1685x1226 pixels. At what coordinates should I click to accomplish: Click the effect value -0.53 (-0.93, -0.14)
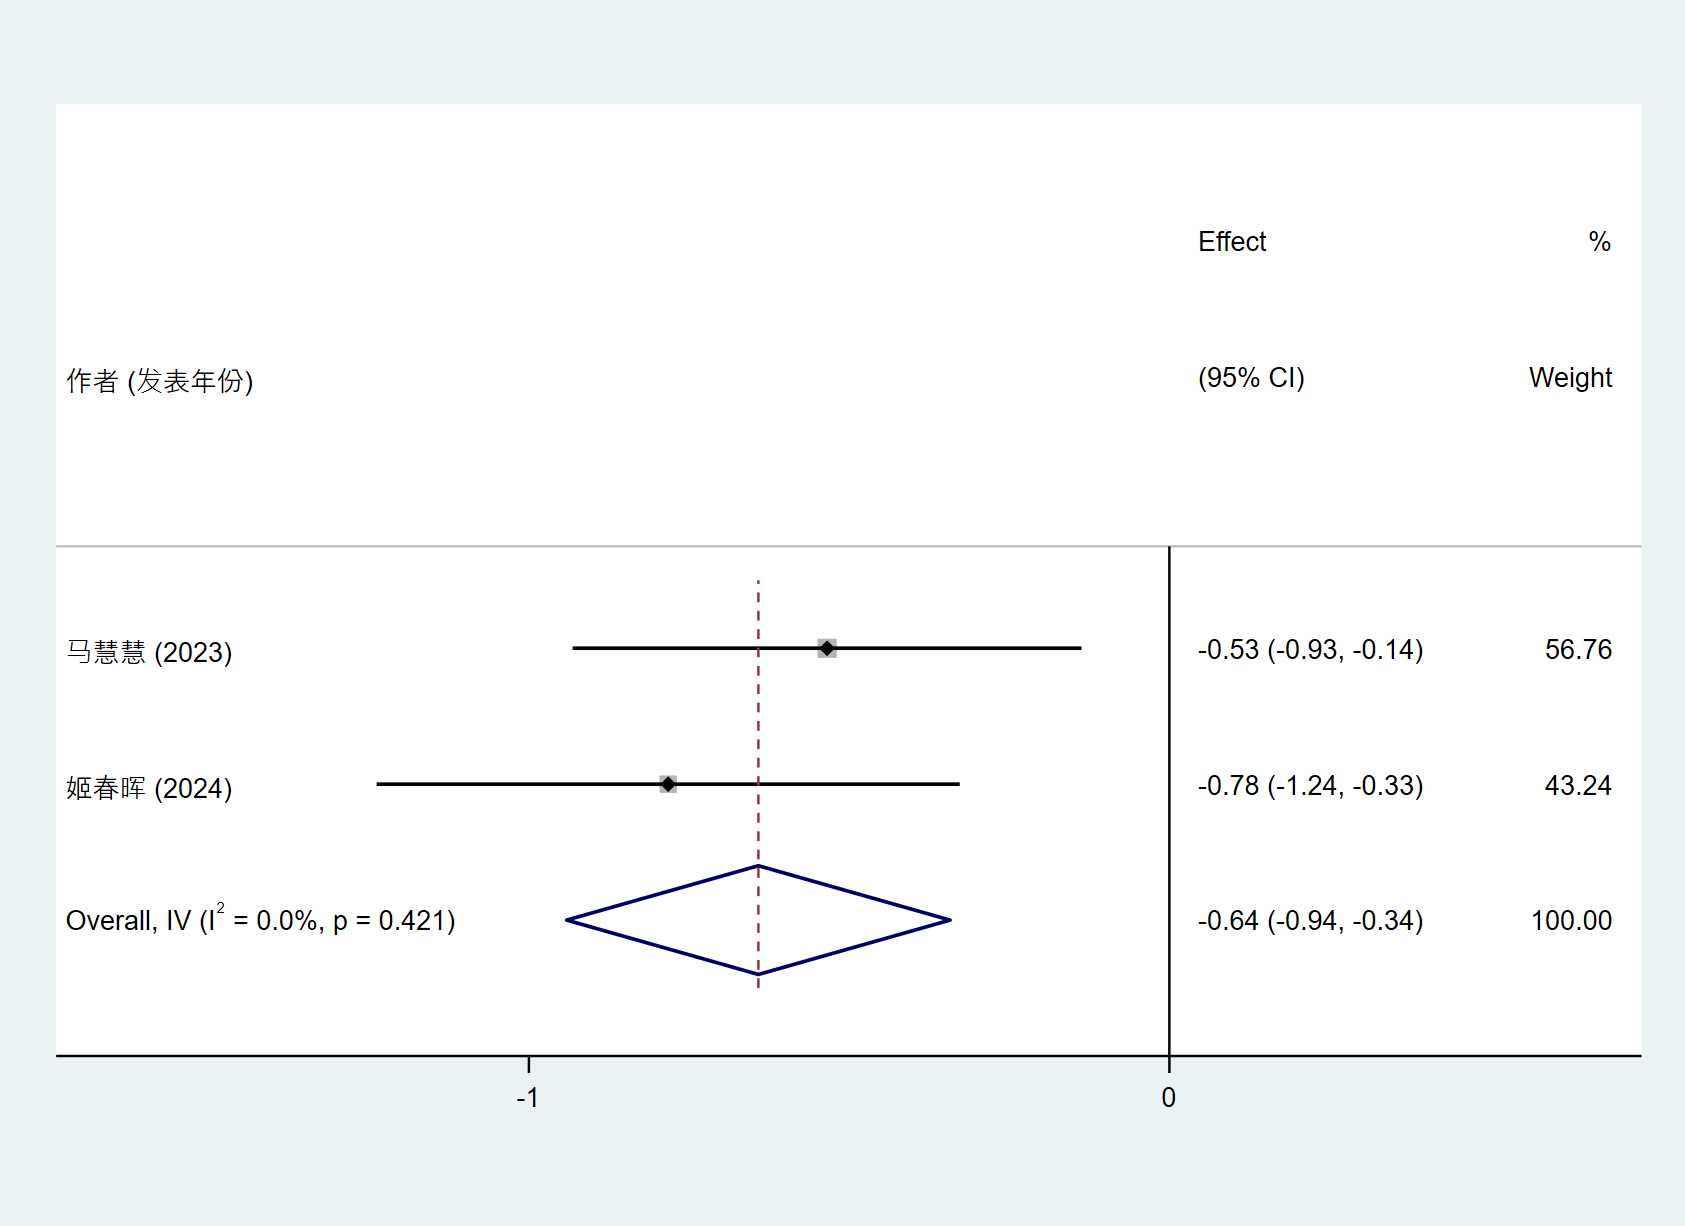coord(1310,650)
